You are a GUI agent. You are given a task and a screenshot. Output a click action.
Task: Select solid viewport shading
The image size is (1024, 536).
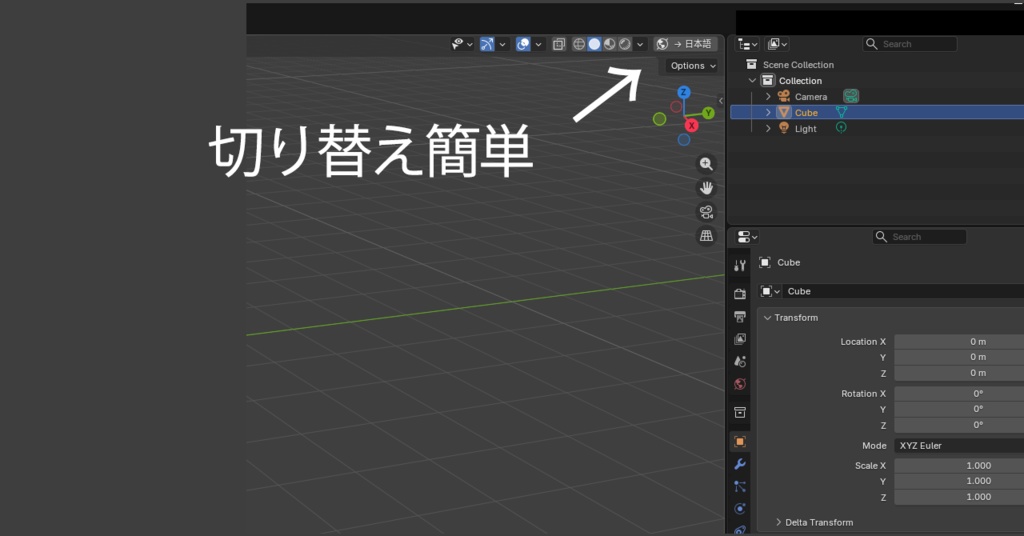click(x=594, y=44)
